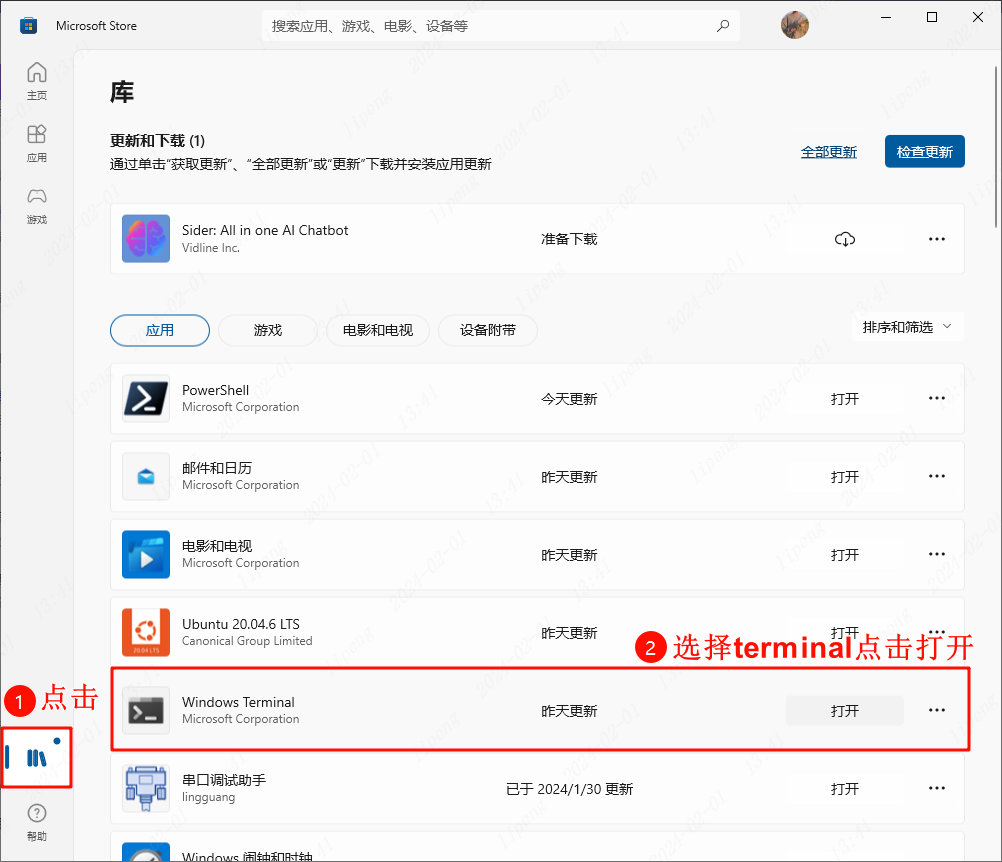
Task: Click the PowerShell app icon
Action: pyautogui.click(x=146, y=398)
